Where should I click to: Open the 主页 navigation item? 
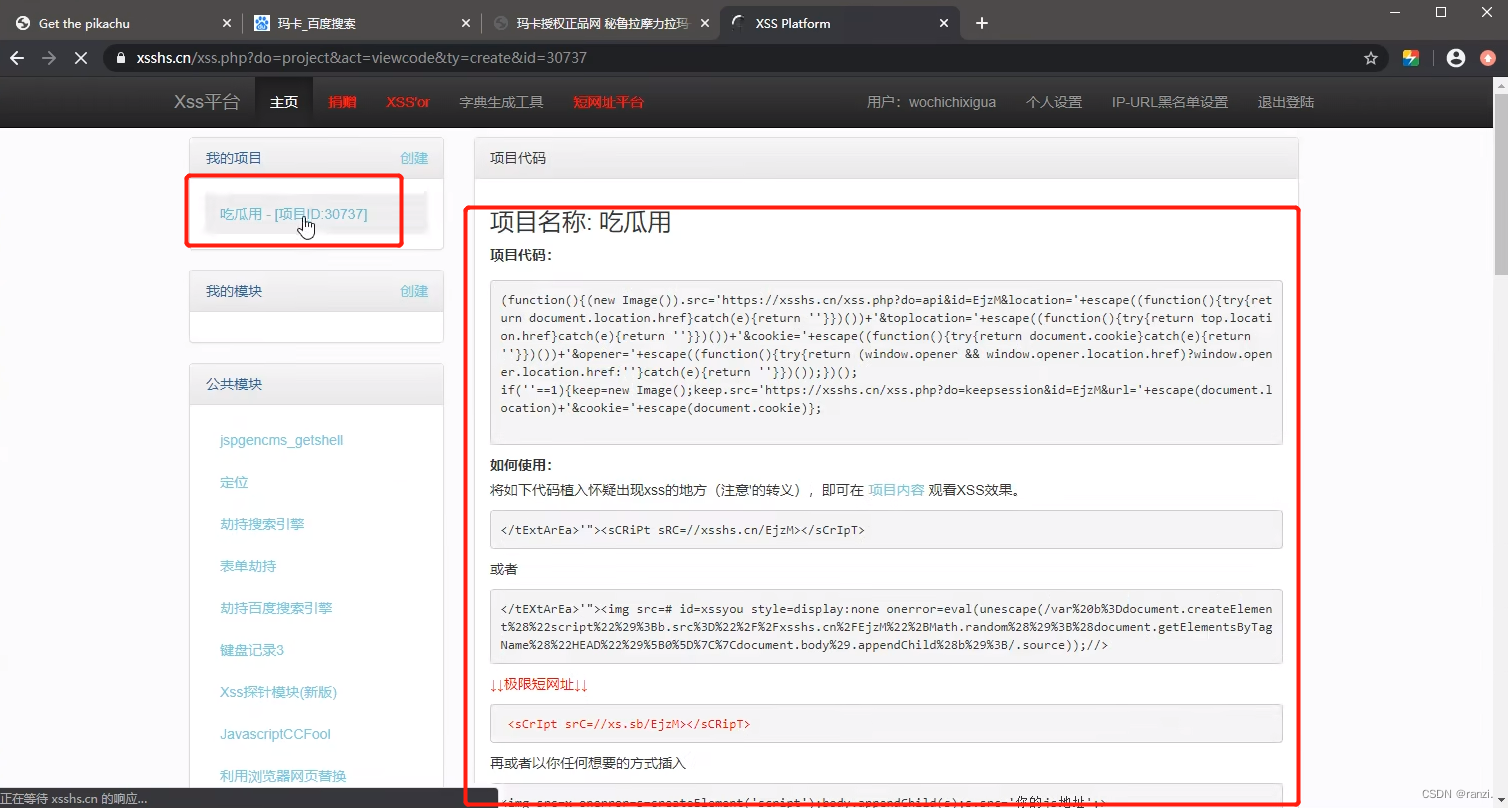pyautogui.click(x=284, y=102)
